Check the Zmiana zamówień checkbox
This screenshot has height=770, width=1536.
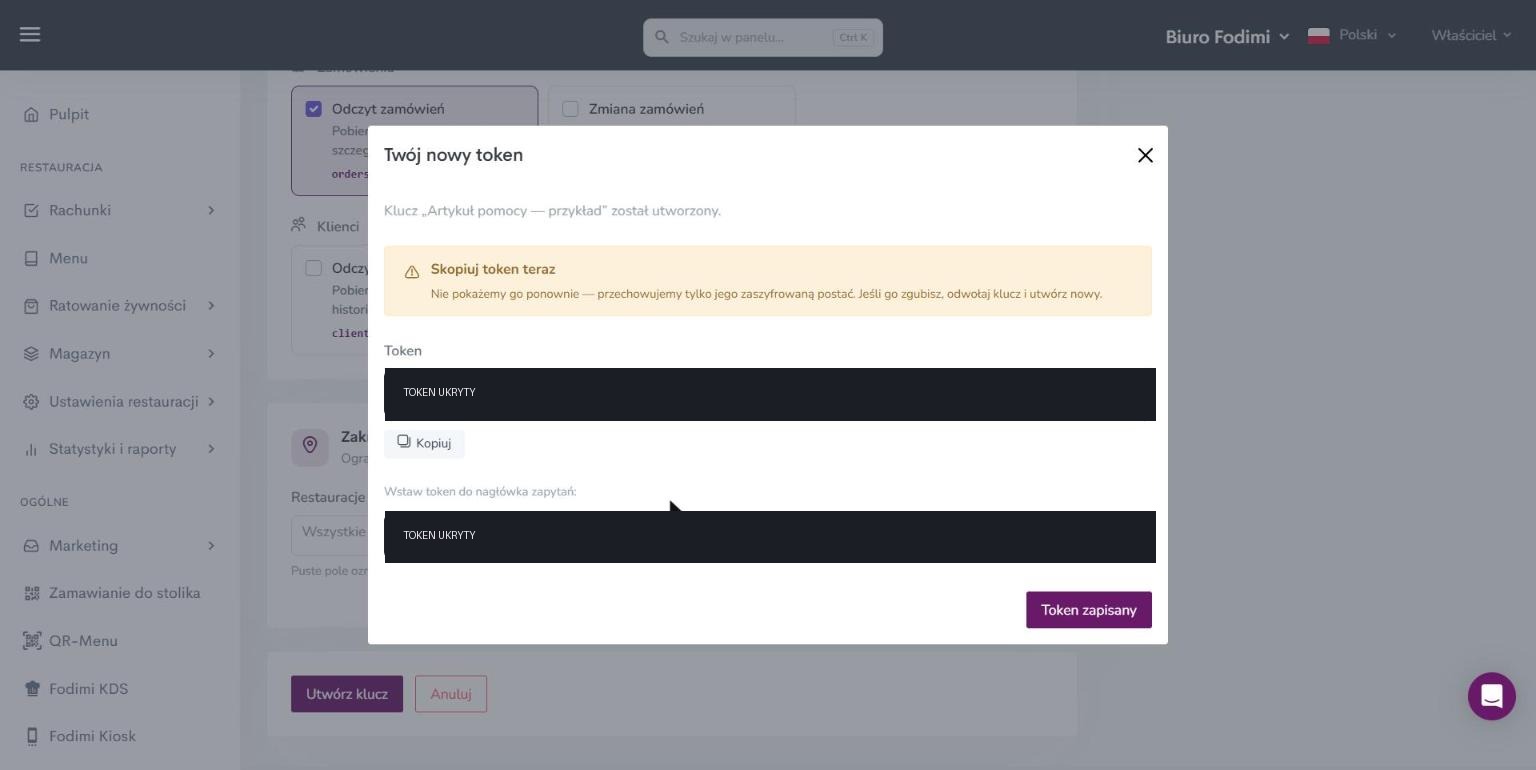(x=570, y=109)
